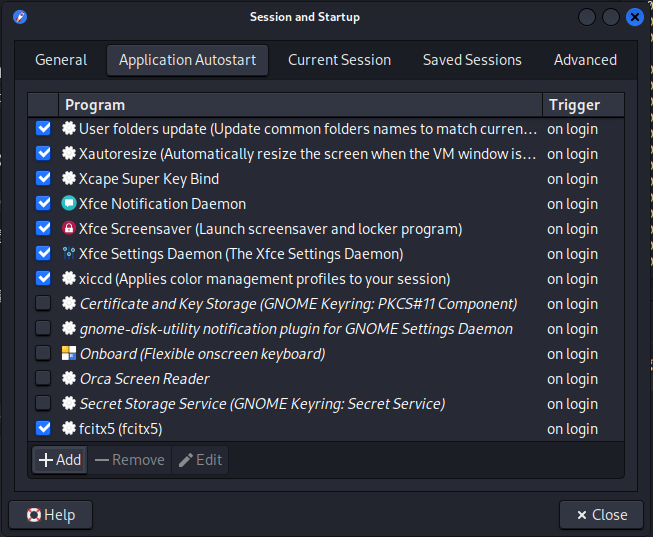Viewport: 653px width, 537px height.
Task: Click the Trigger column header
Action: click(583, 105)
